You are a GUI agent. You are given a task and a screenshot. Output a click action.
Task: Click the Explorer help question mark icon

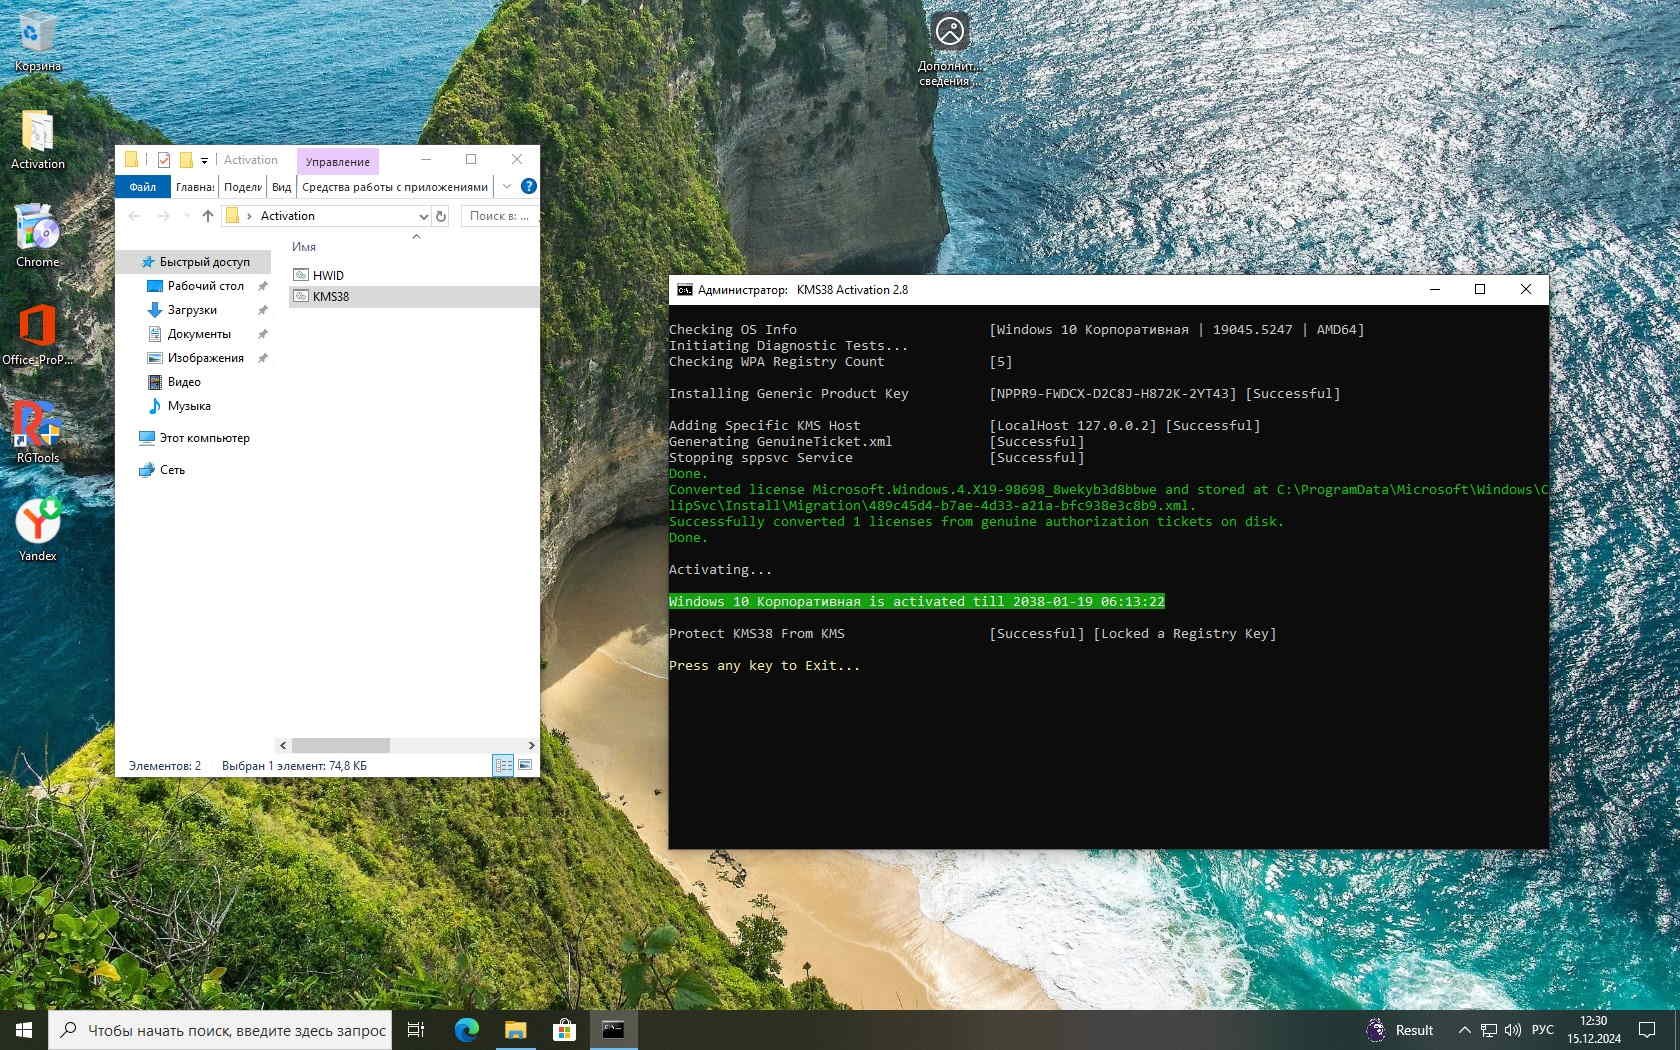[529, 186]
